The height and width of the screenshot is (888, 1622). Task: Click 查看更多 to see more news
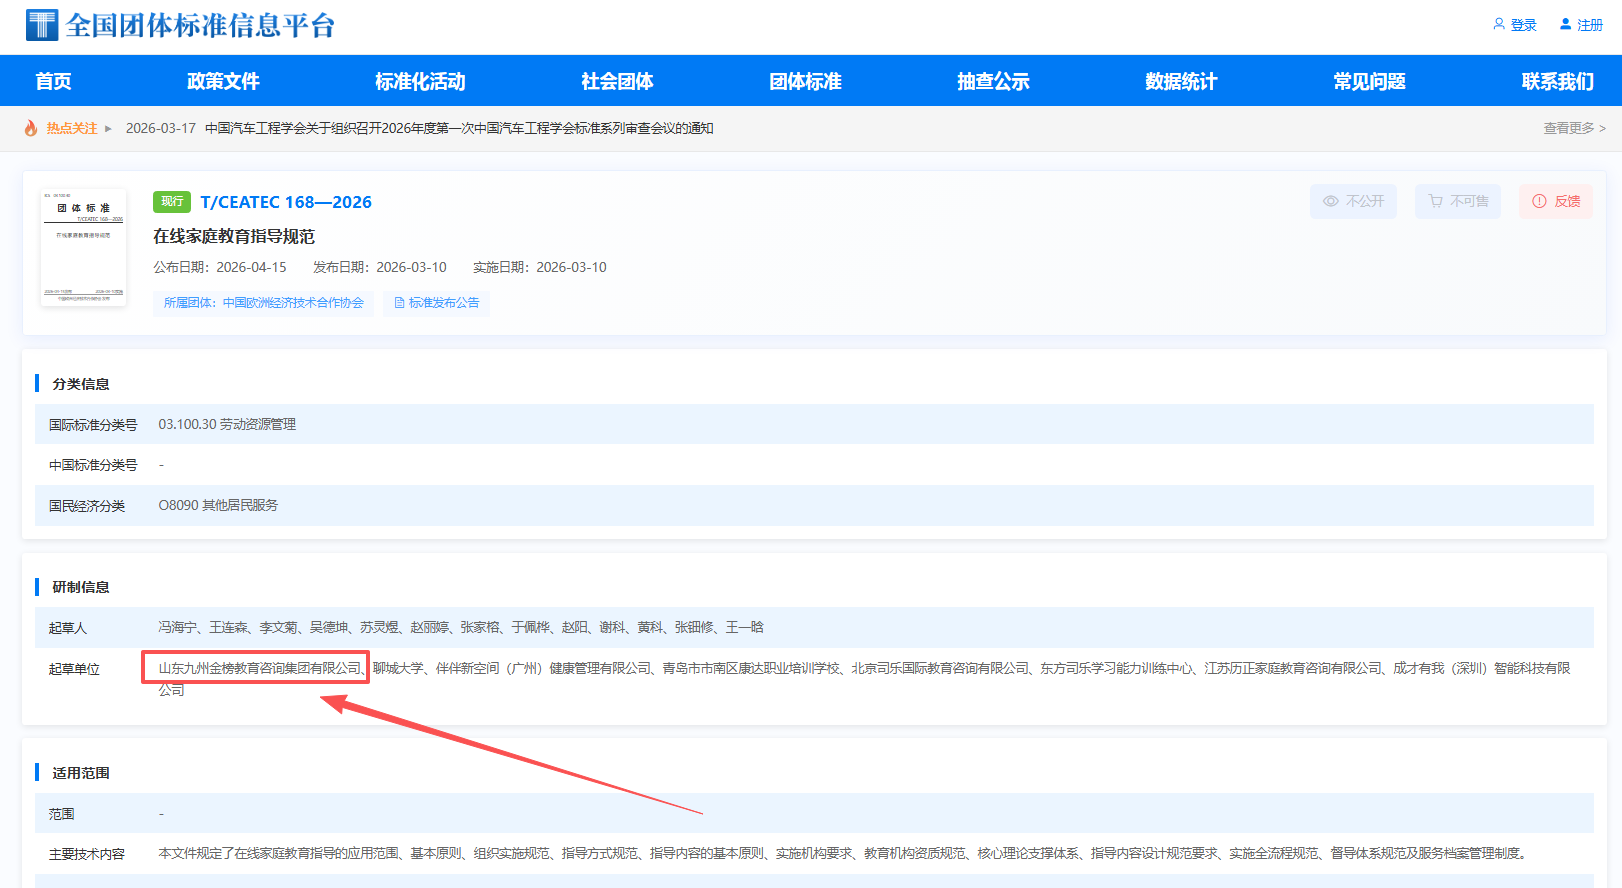(1573, 128)
